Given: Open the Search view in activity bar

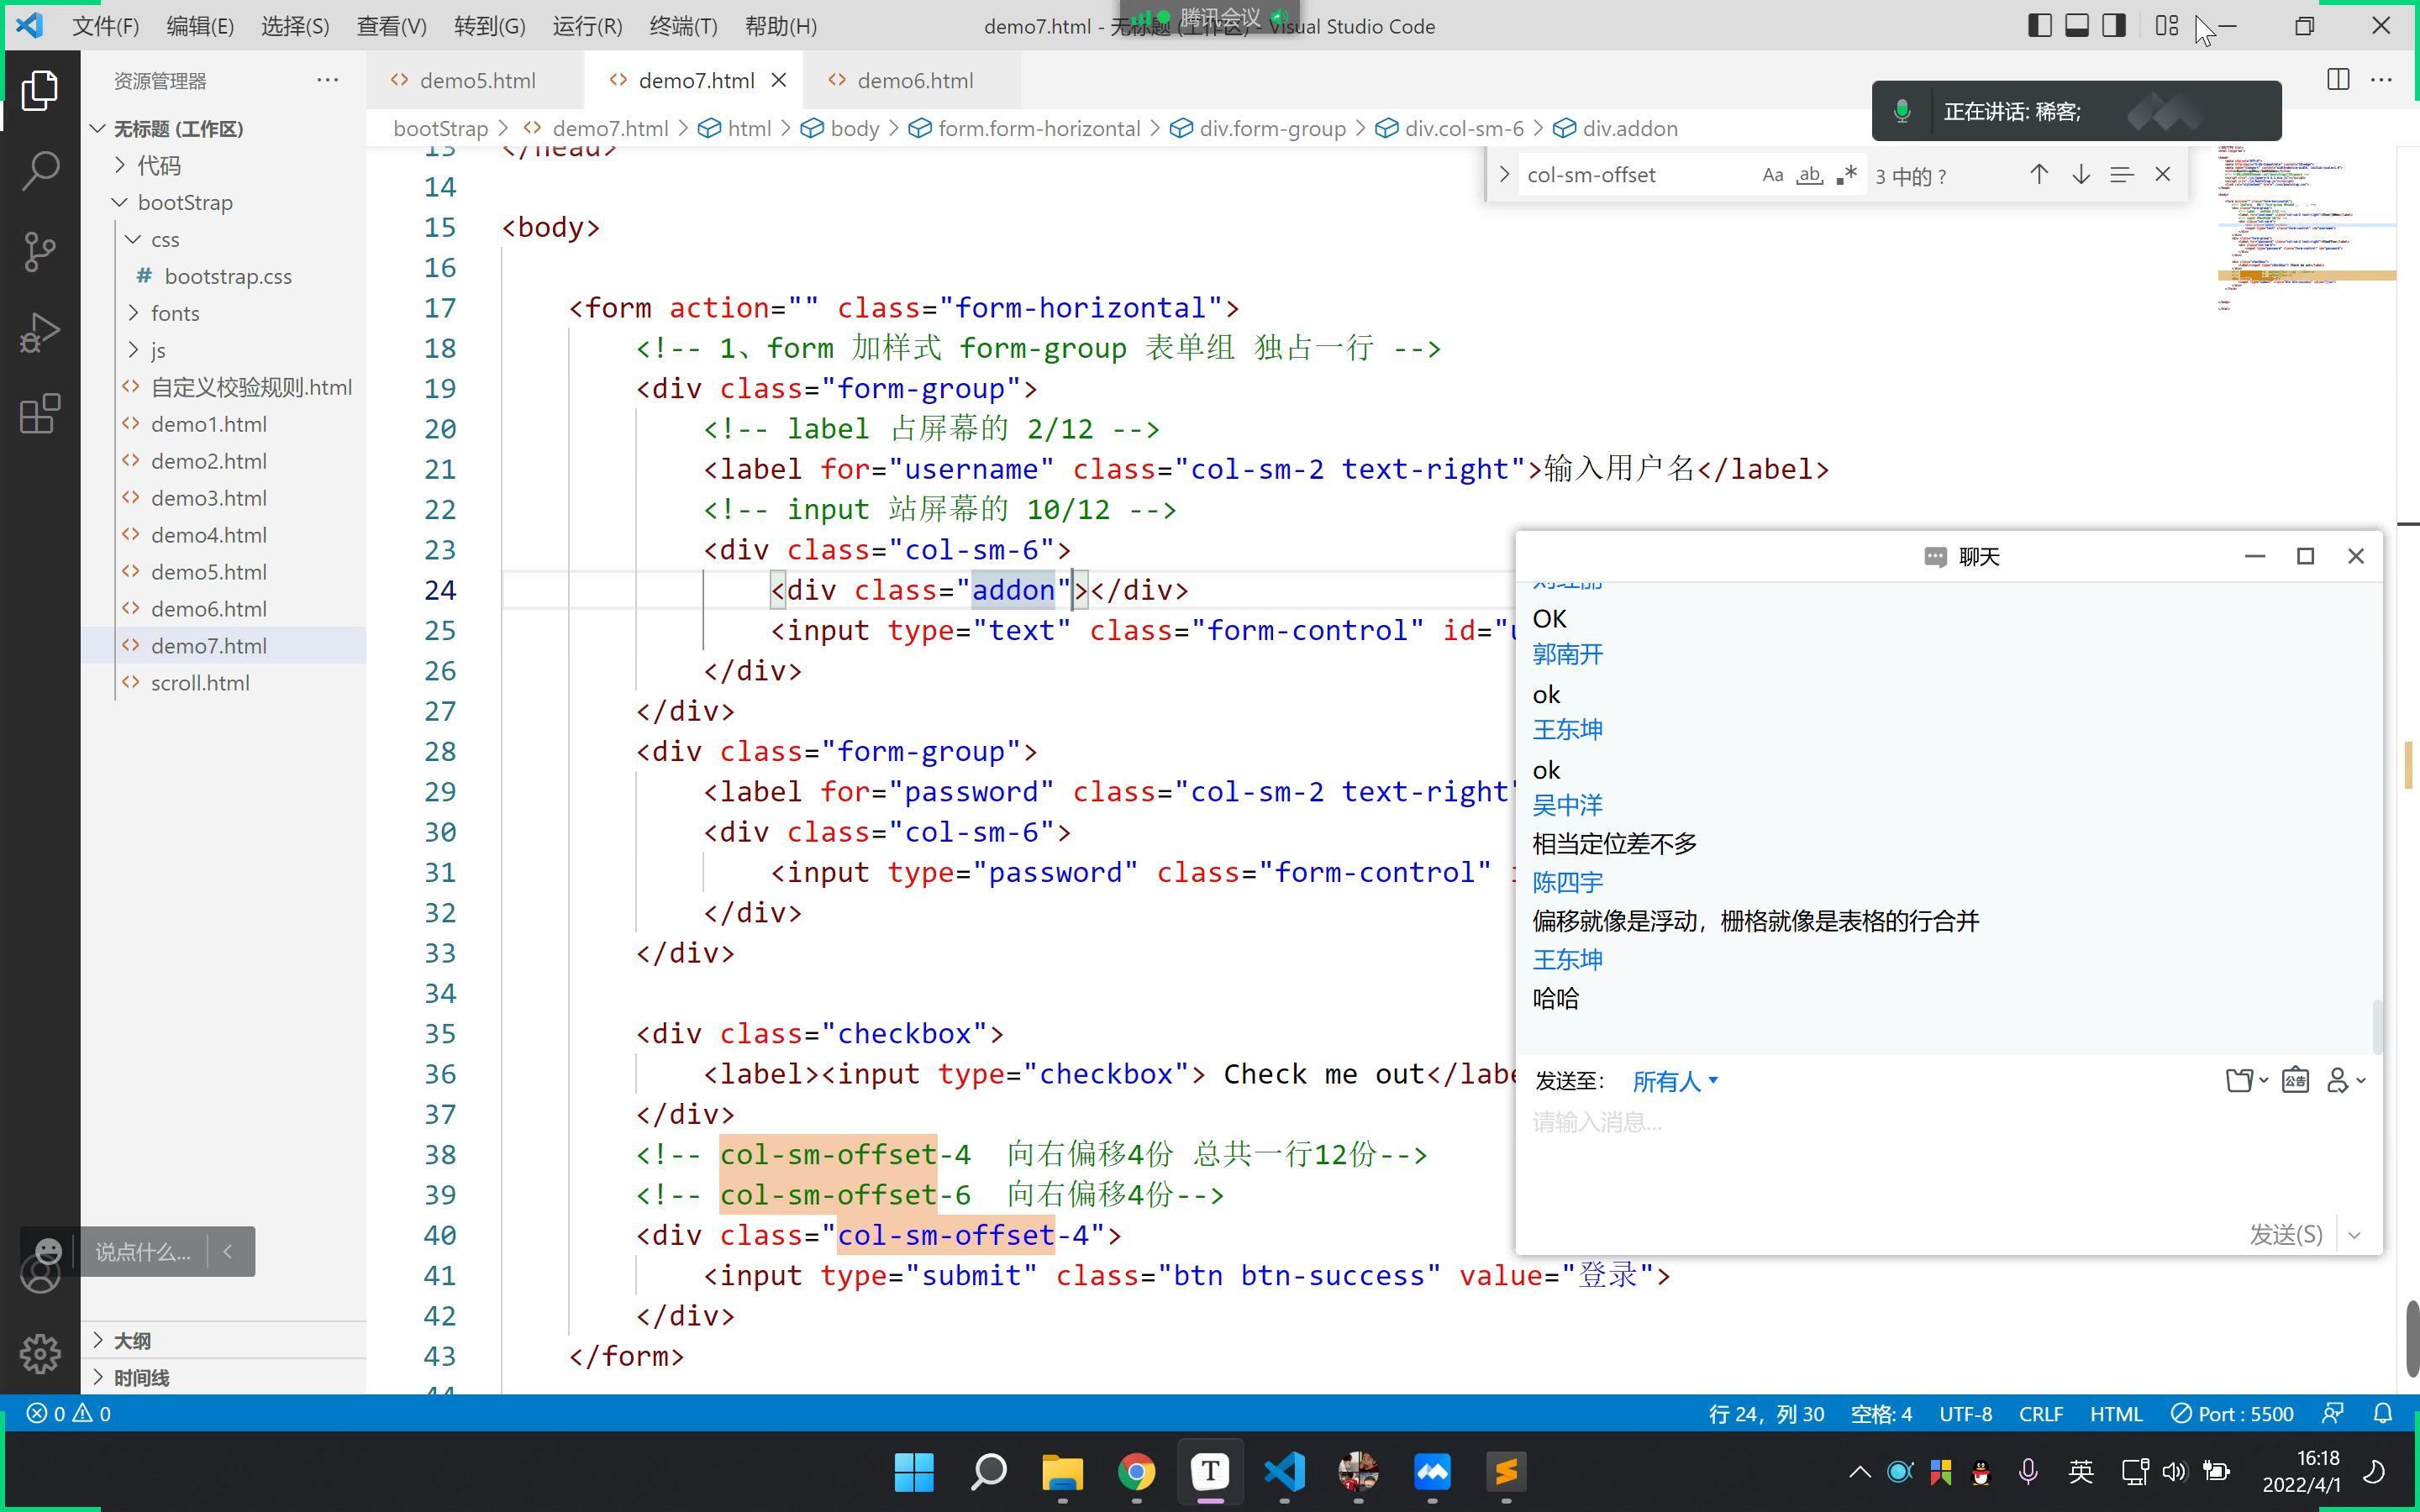Looking at the screenshot, I should pos(40,170).
